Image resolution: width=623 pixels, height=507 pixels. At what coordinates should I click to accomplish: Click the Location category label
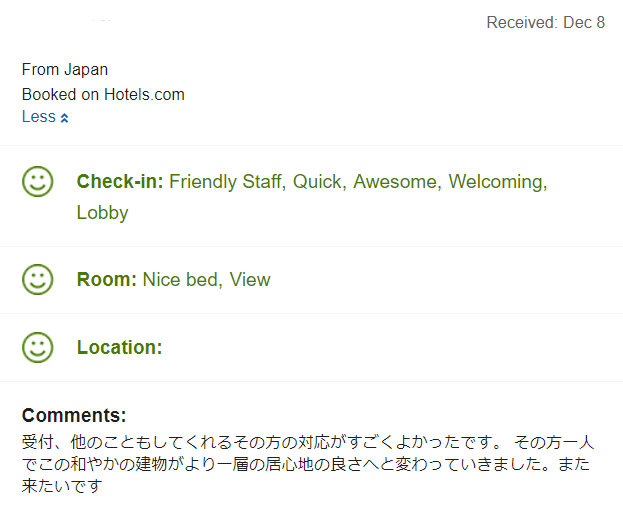click(120, 347)
